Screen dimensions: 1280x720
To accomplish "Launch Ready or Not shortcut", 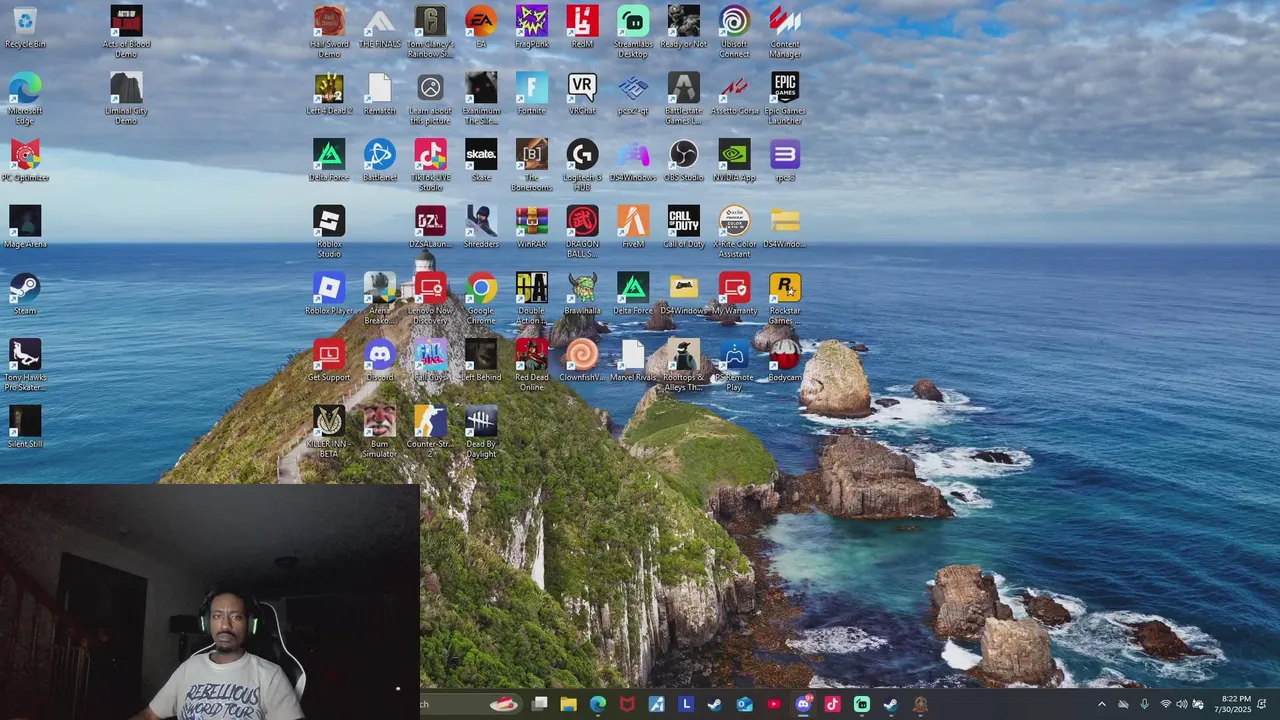I will [x=684, y=28].
